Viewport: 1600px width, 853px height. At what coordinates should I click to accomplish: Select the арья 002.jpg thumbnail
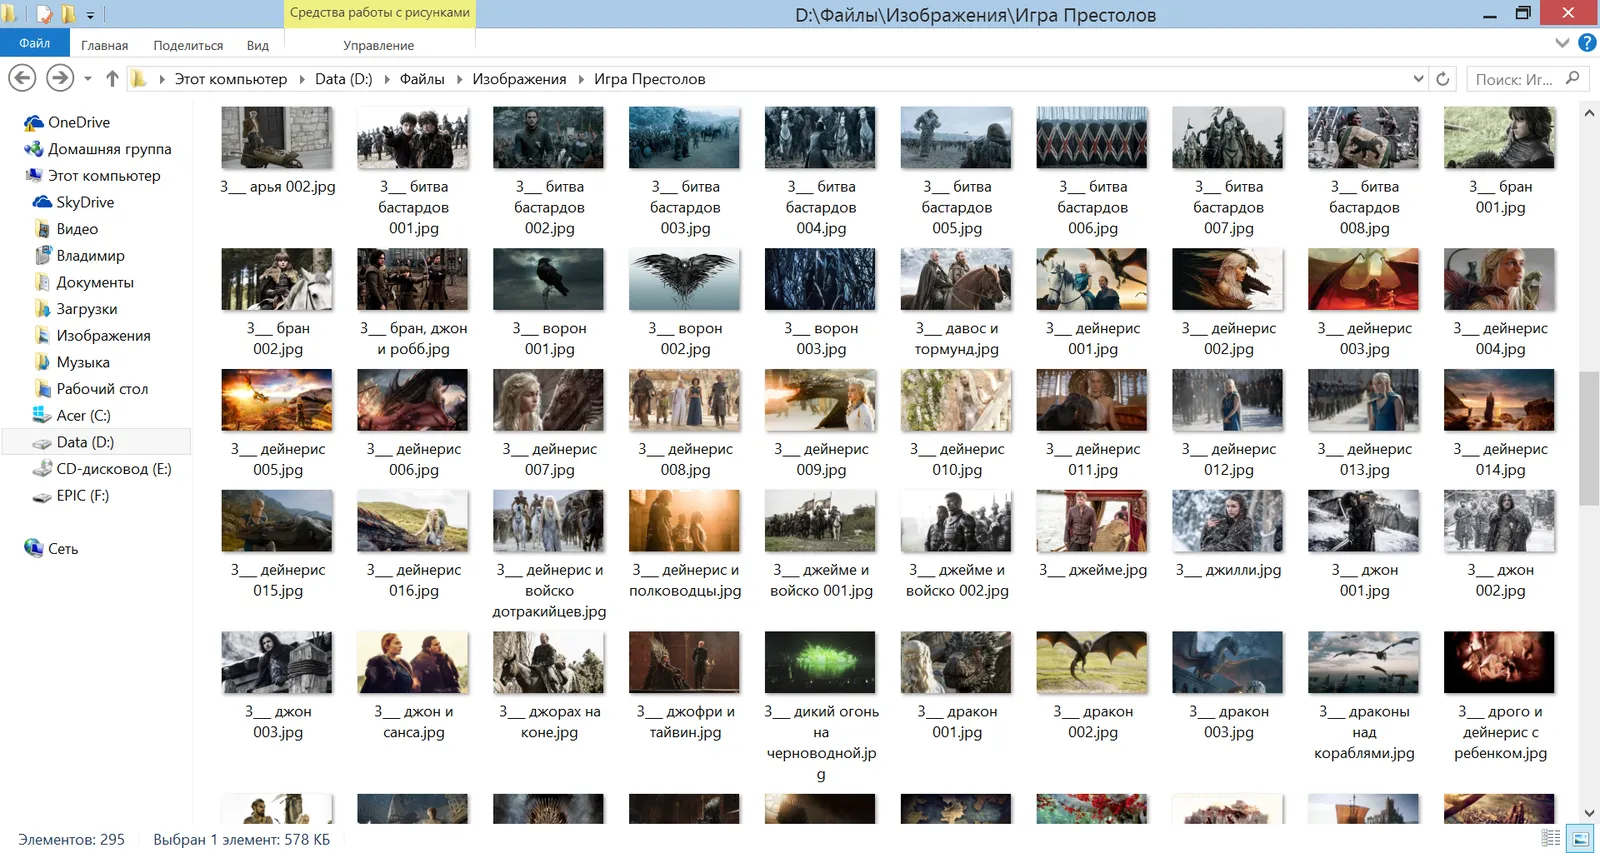click(x=277, y=138)
